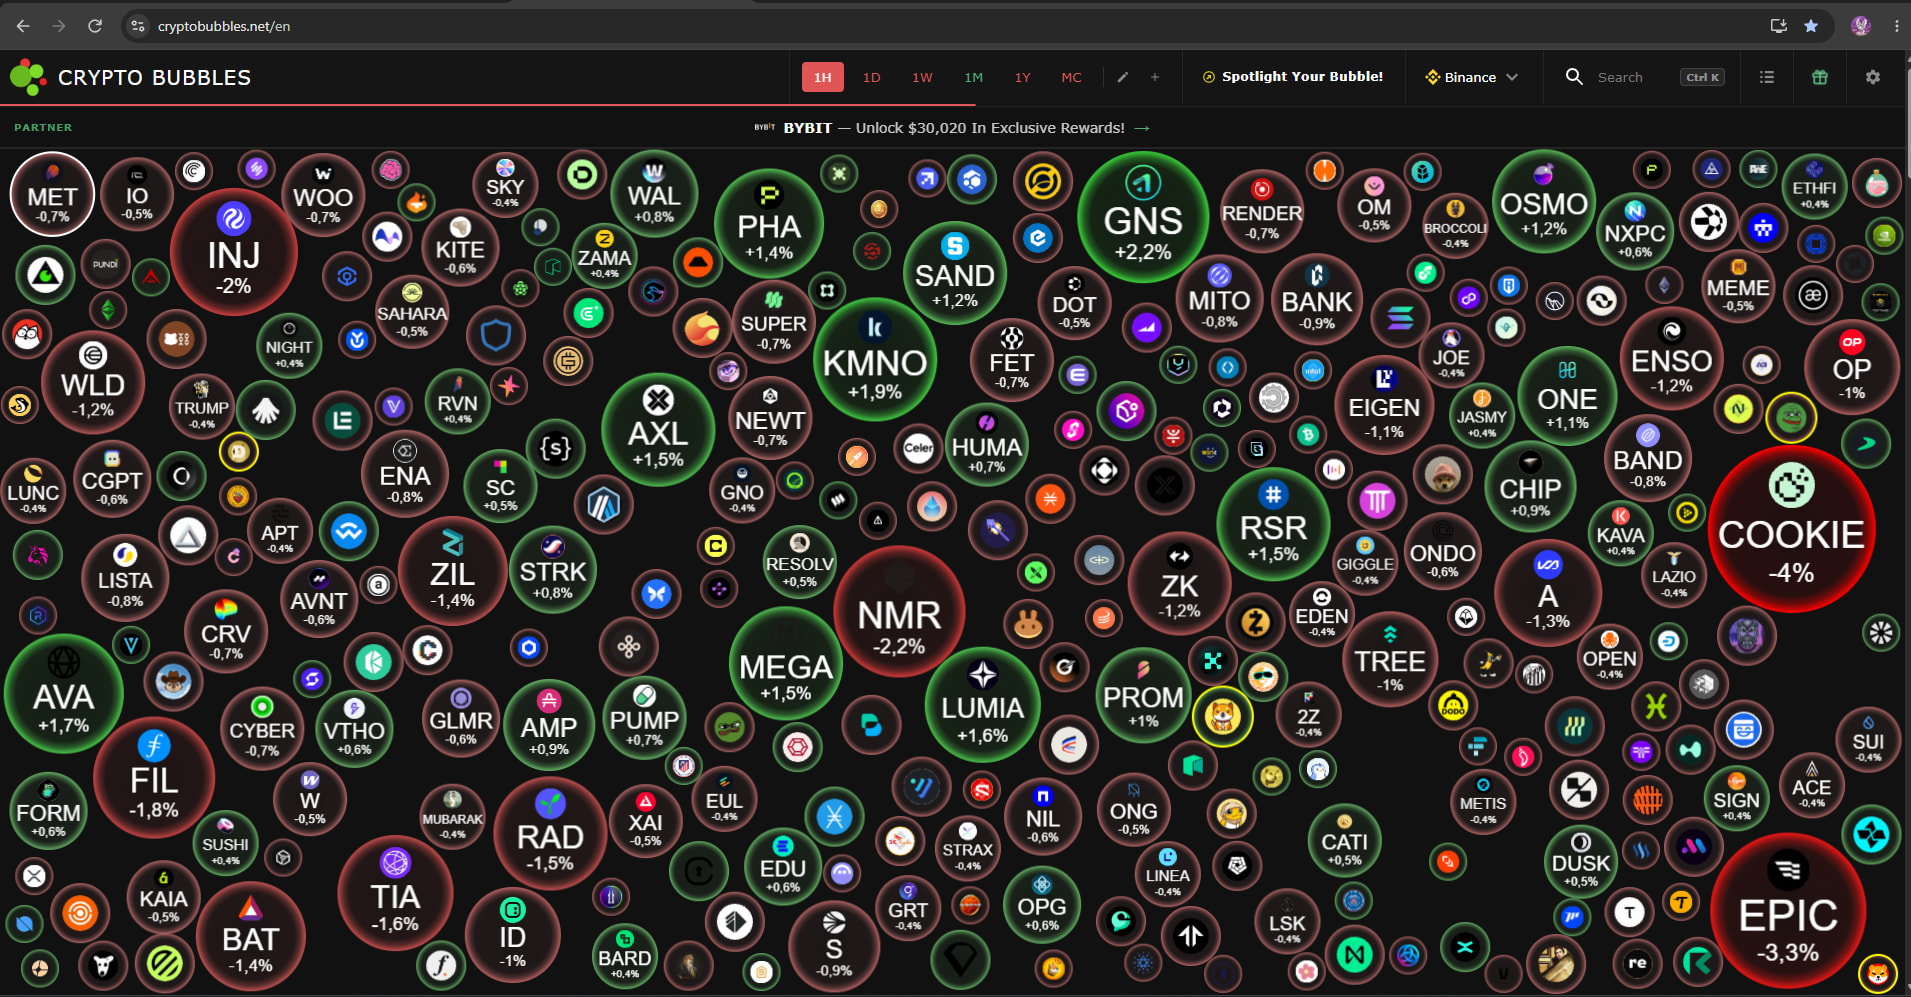Click the Crypto Bubbles logo icon
This screenshot has height=997, width=1911.
pos(28,77)
